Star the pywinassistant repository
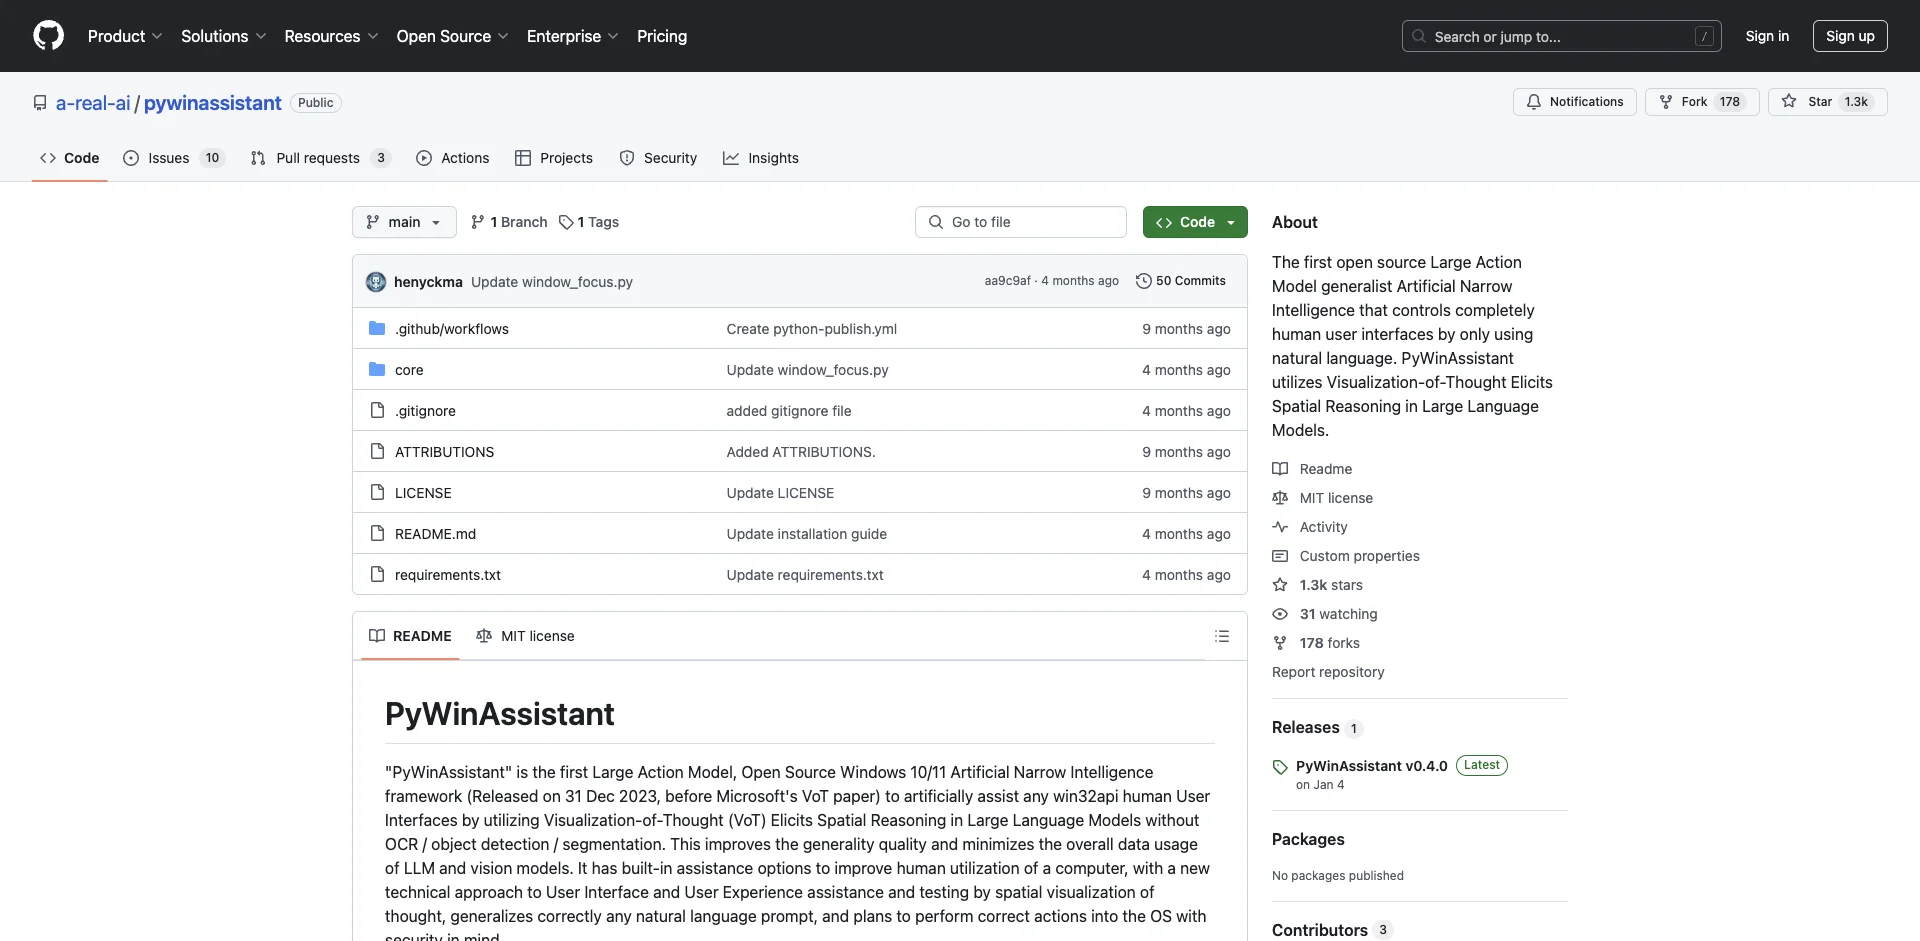This screenshot has width=1920, height=941. click(x=1827, y=102)
